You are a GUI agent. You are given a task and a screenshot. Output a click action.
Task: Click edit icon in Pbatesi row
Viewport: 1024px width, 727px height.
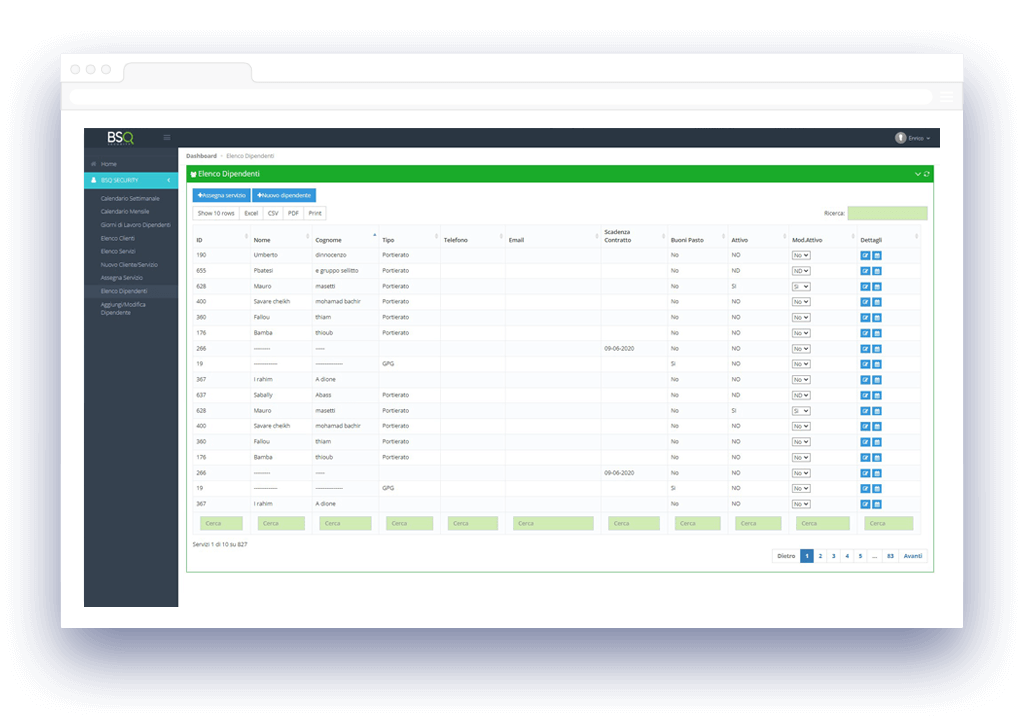(865, 271)
